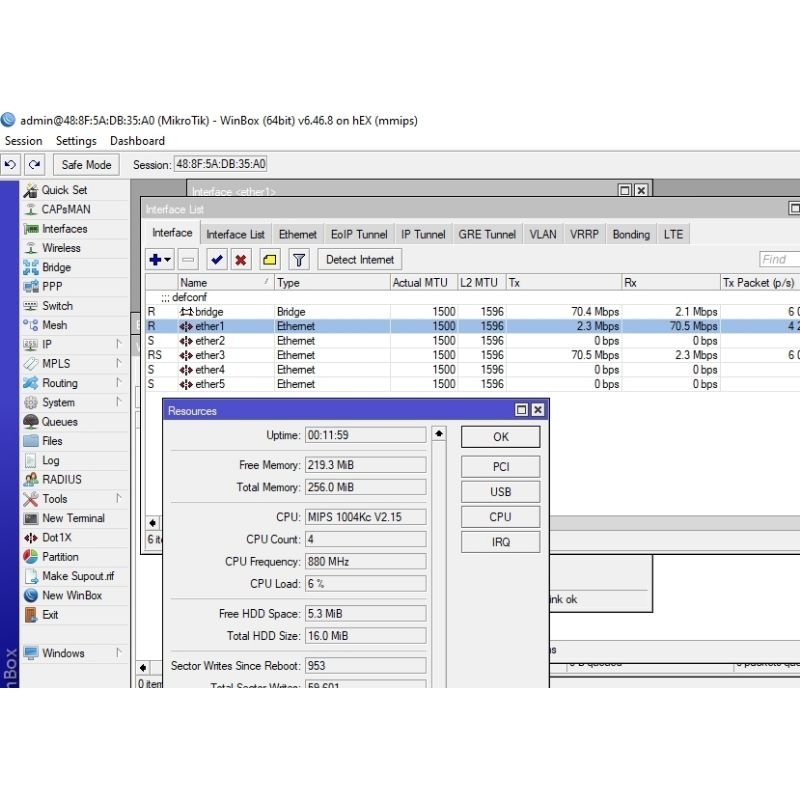Click the Detect Internet button
This screenshot has height=800, width=800.
click(360, 260)
